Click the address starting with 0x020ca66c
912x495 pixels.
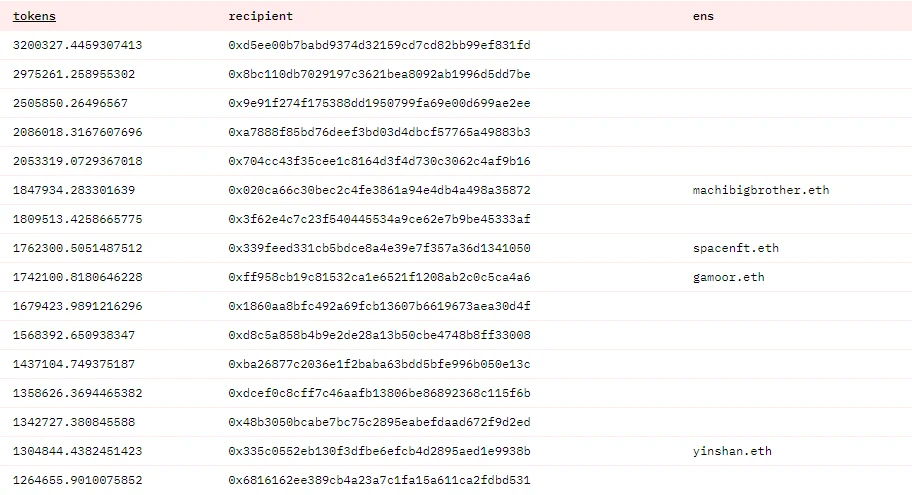coord(379,190)
